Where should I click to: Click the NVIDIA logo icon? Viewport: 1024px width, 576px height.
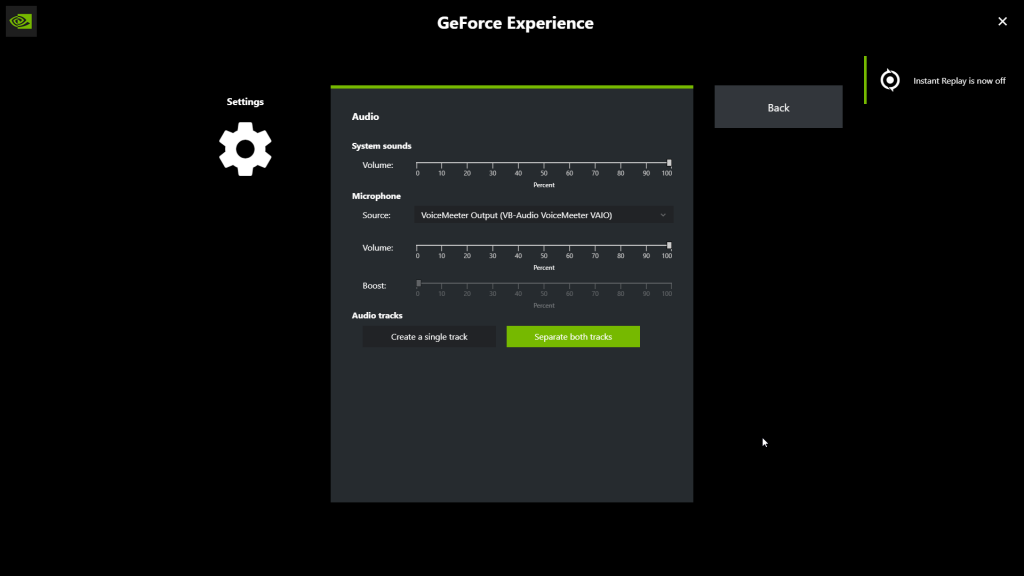[21, 22]
